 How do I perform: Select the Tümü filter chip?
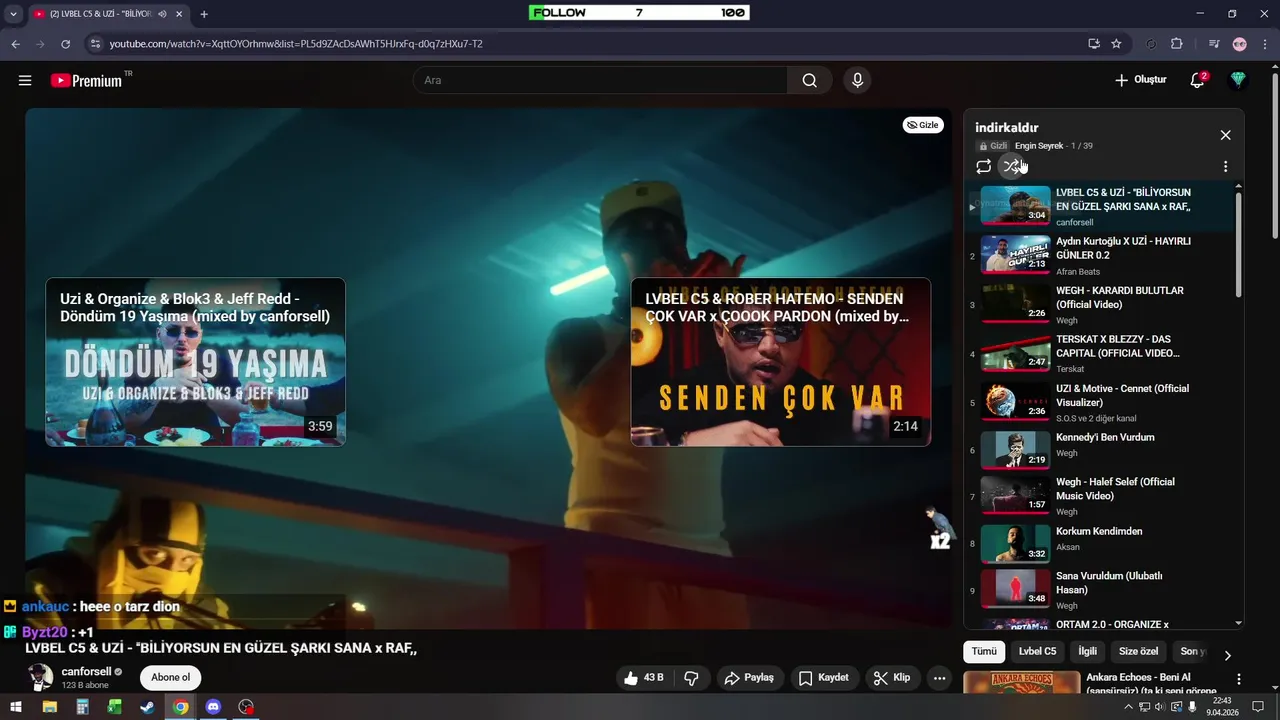coord(984,652)
